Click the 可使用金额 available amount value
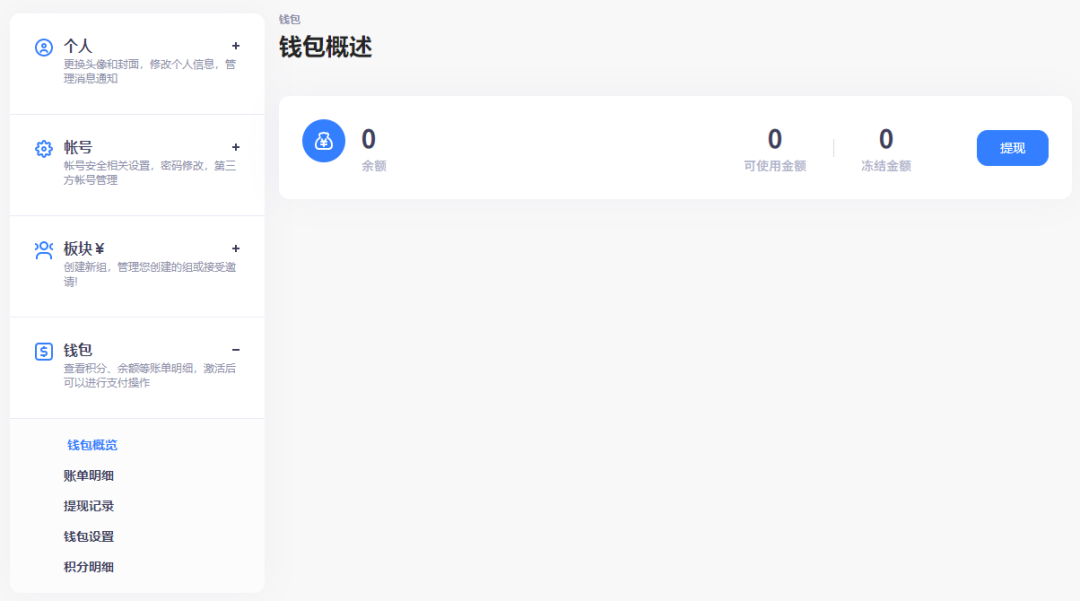The height and width of the screenshot is (601, 1080). pyautogui.click(x=775, y=140)
